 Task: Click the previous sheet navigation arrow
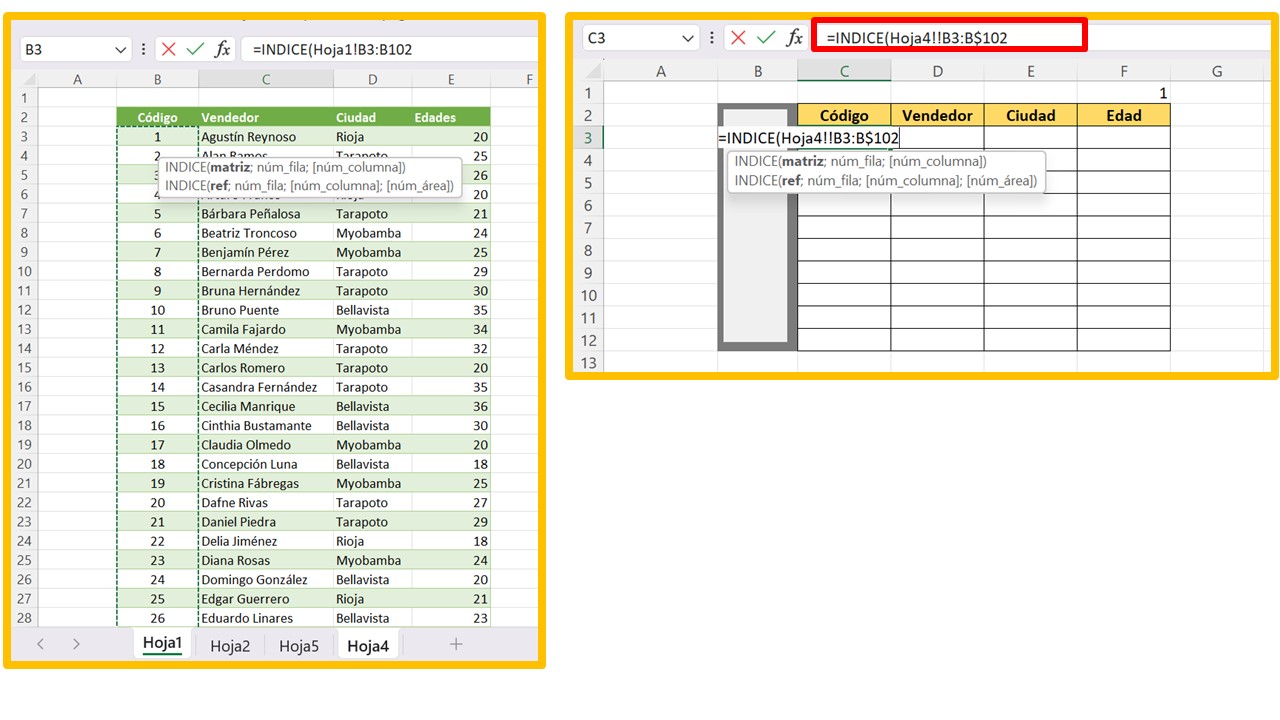40,645
